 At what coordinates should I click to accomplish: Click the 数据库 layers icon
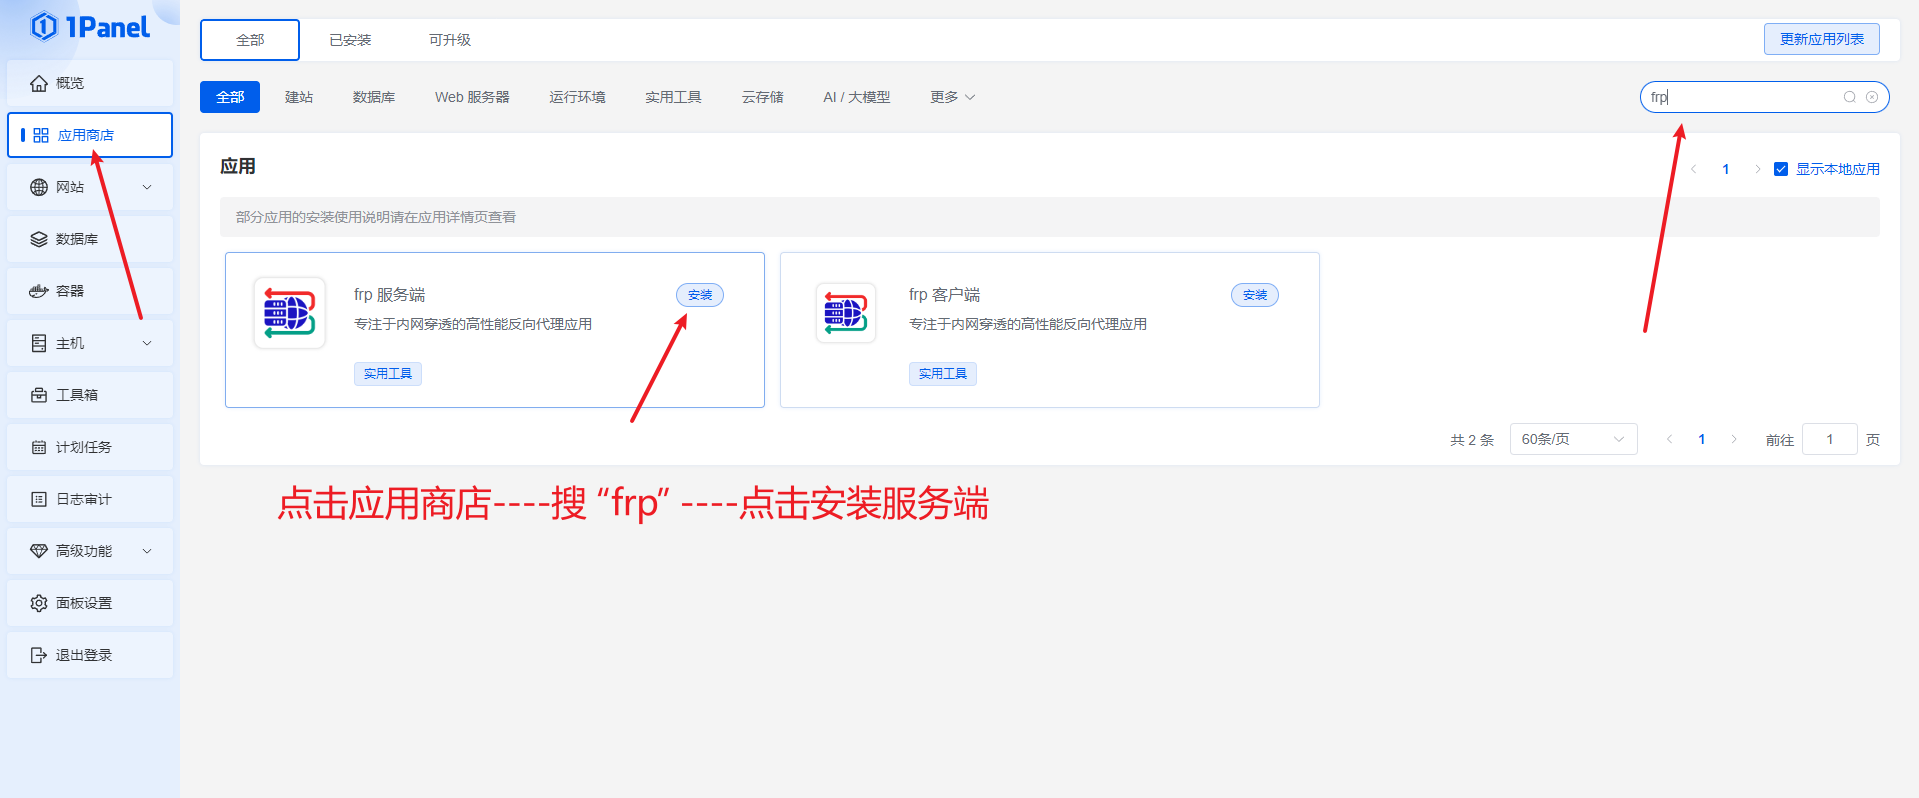click(39, 239)
